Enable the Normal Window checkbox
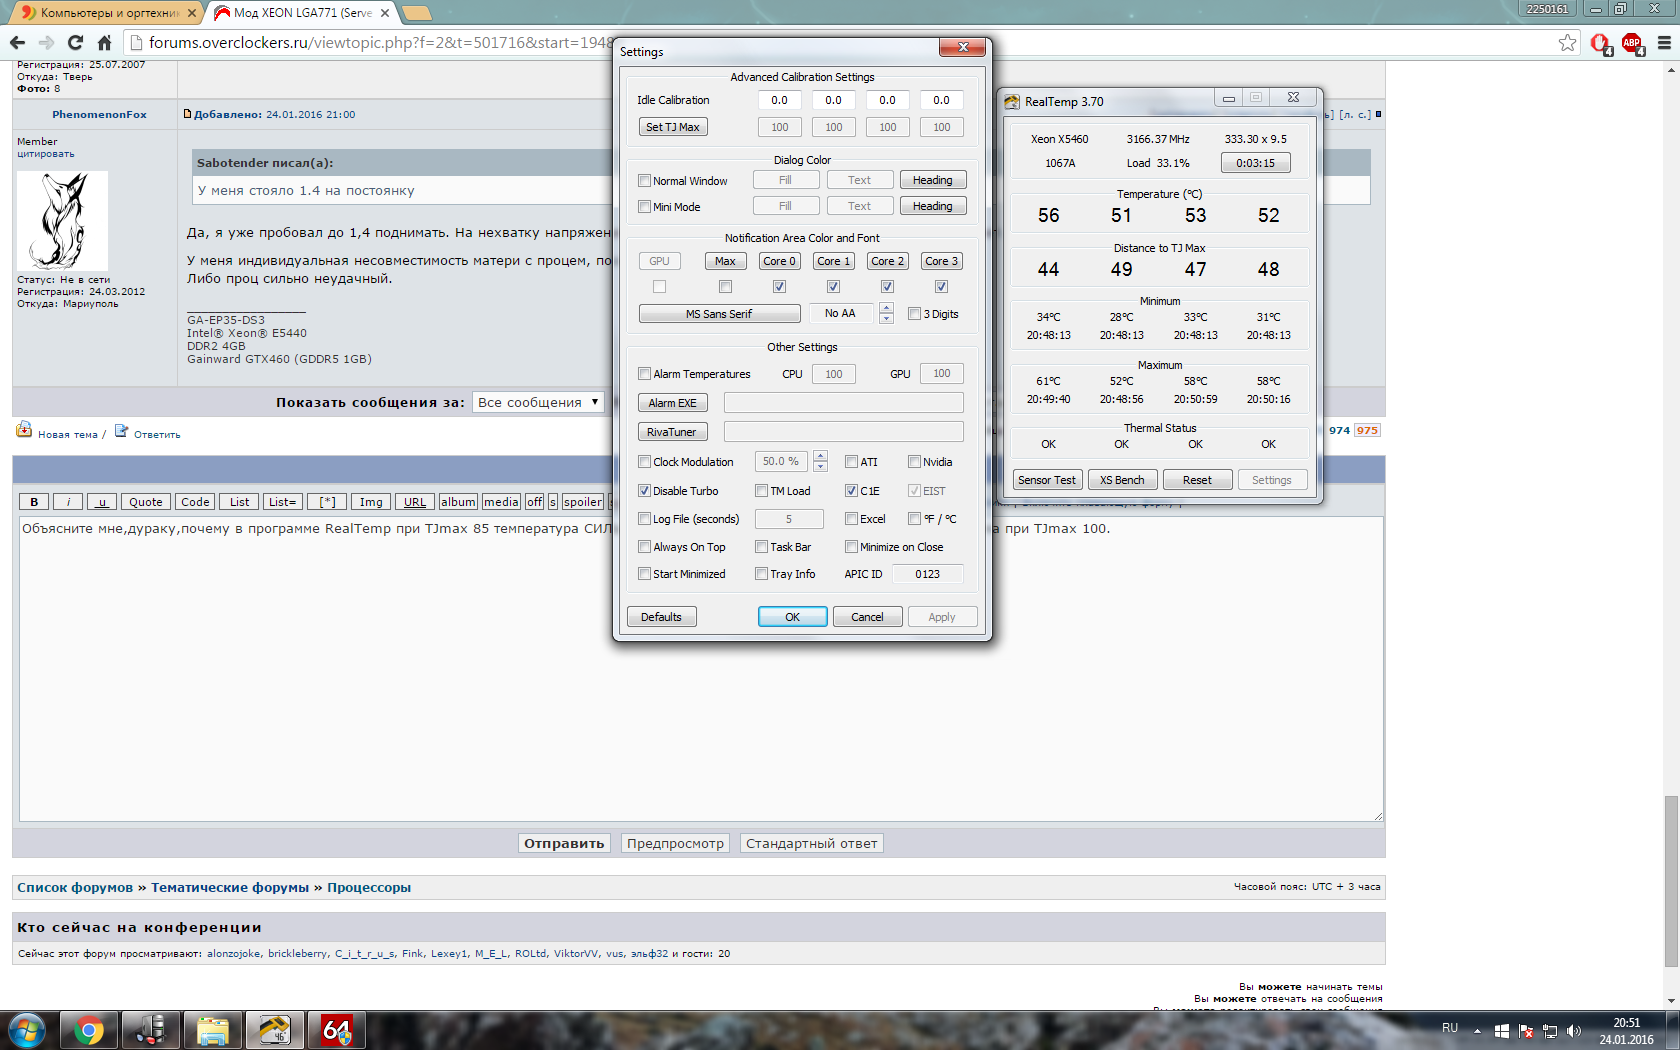The image size is (1680, 1050). coord(645,181)
